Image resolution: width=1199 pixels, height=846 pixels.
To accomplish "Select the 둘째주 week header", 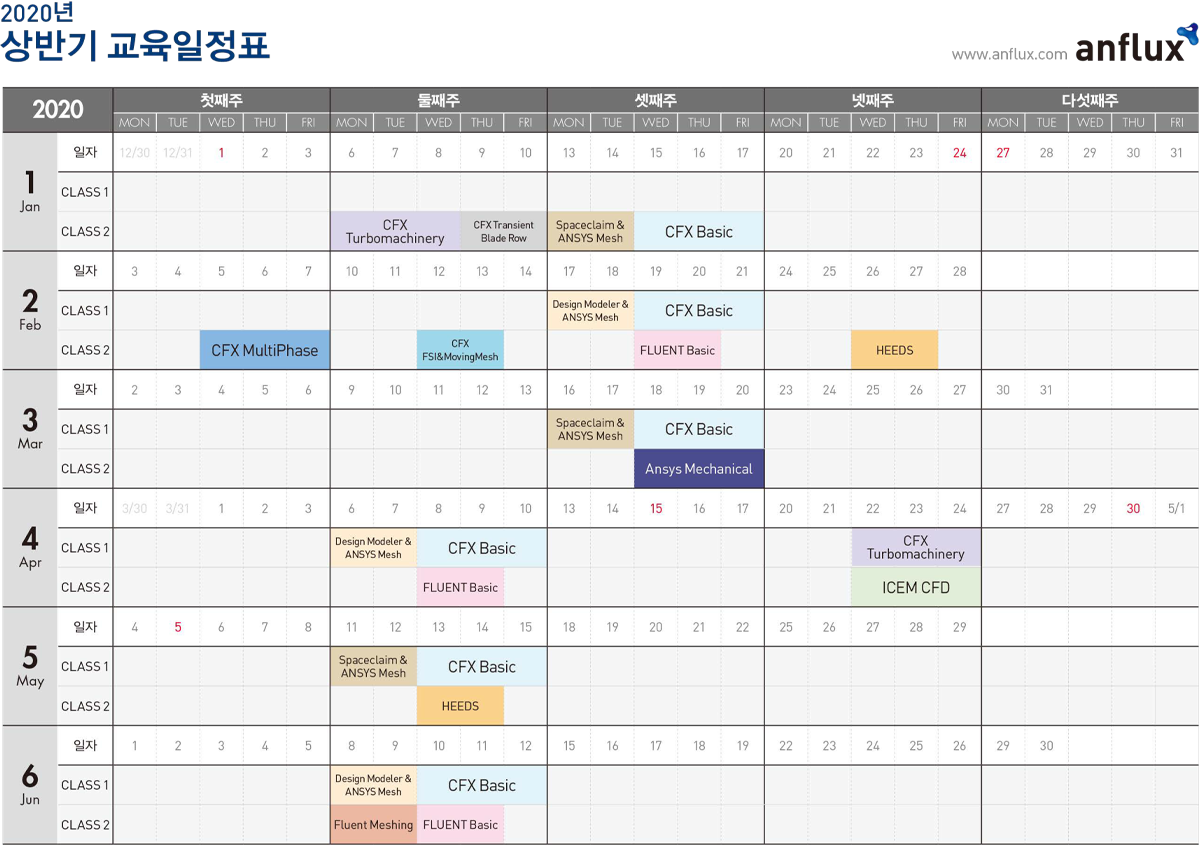I will point(439,100).
